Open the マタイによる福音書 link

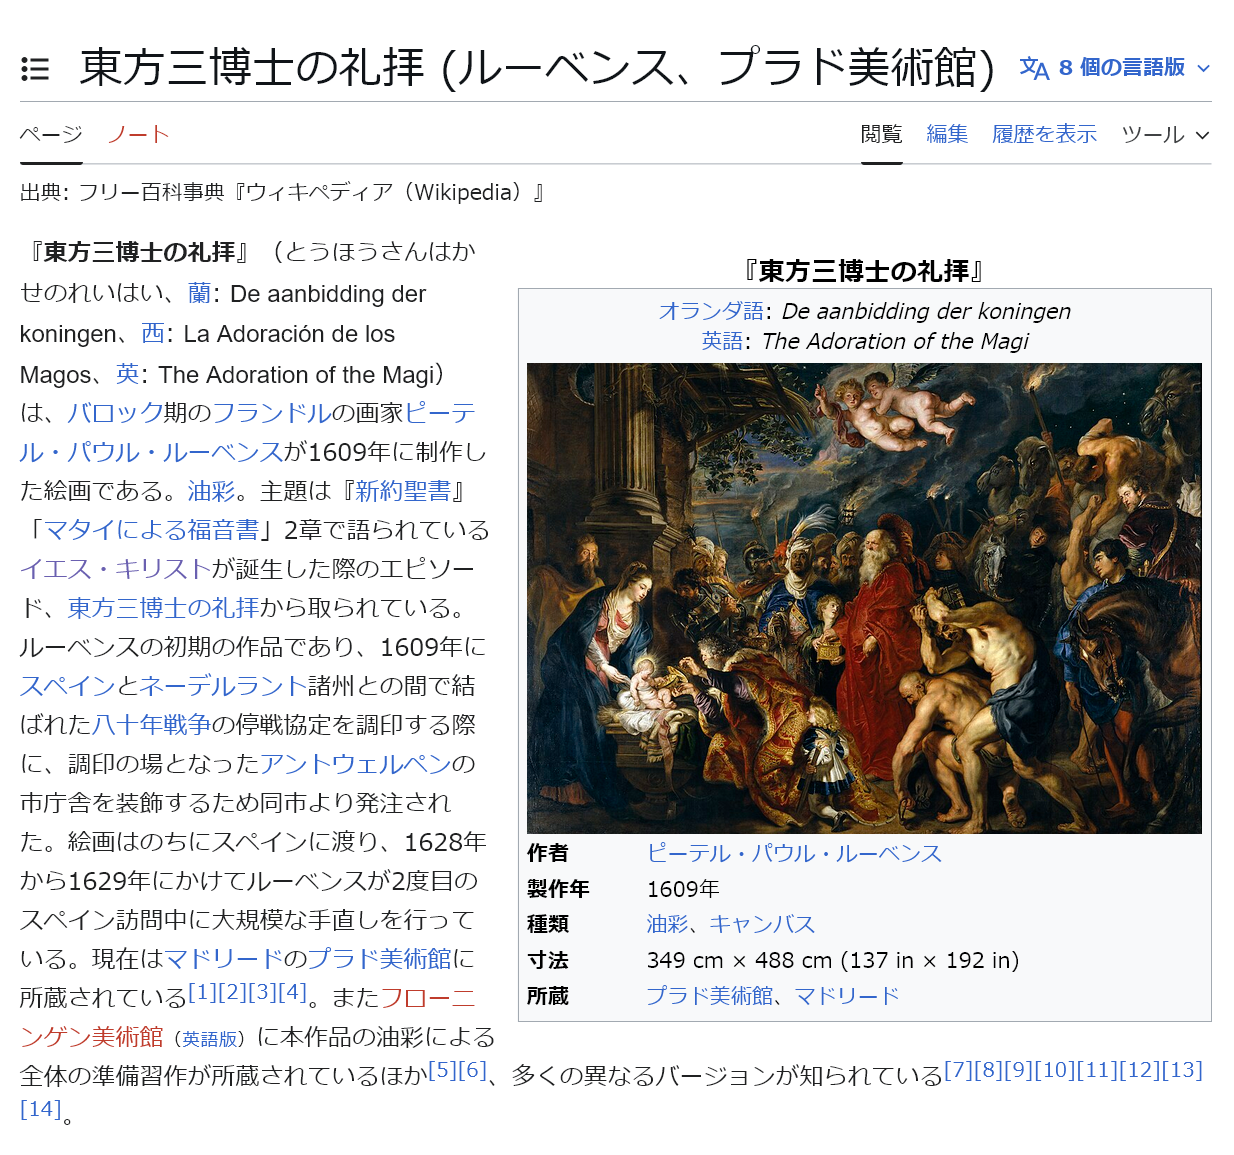pyautogui.click(x=152, y=530)
